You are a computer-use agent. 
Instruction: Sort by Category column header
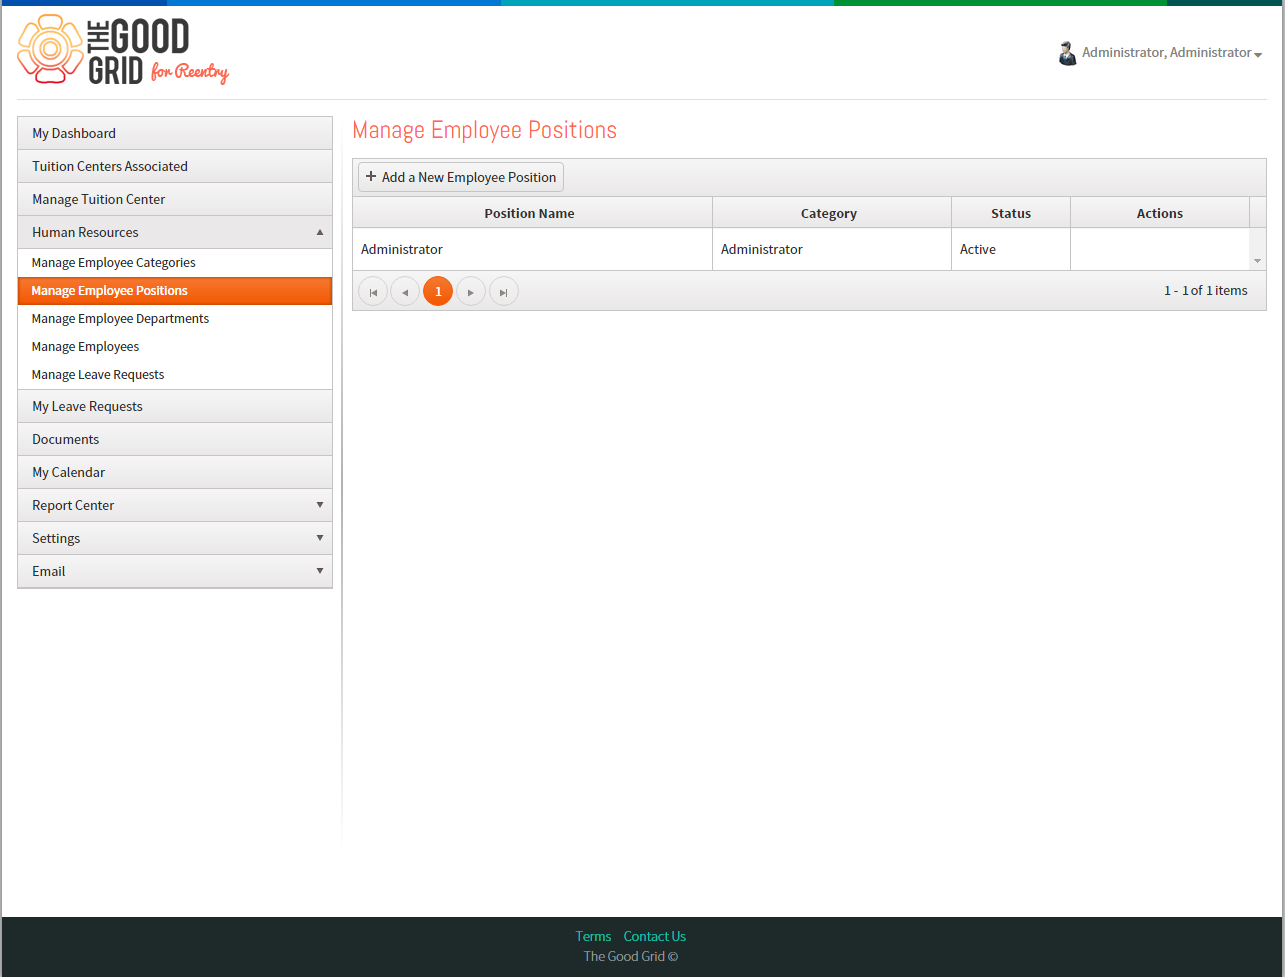pos(832,213)
